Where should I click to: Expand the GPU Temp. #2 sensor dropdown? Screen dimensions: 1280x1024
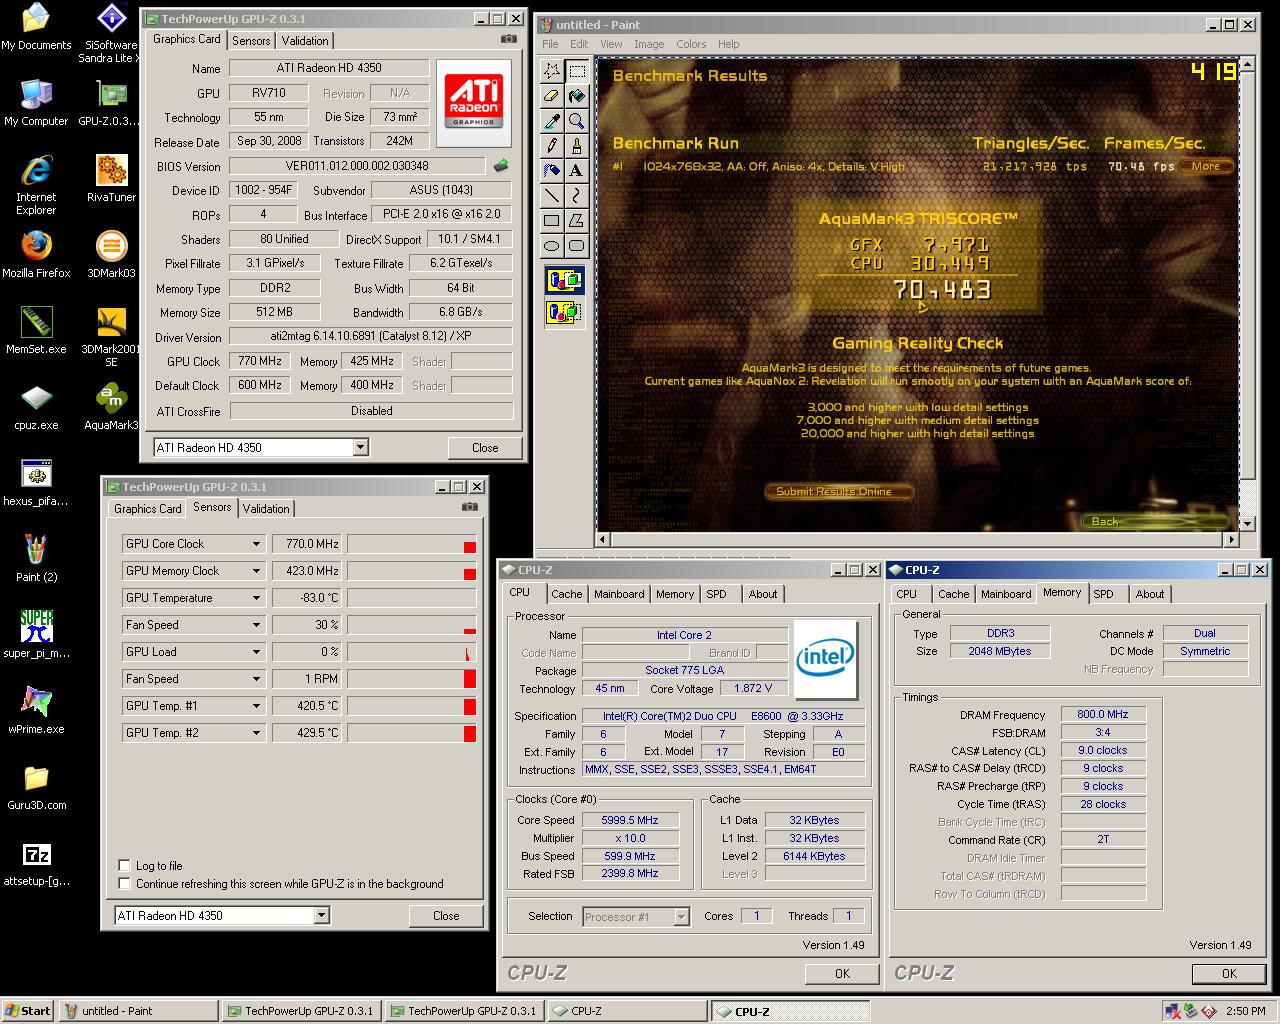tap(256, 733)
